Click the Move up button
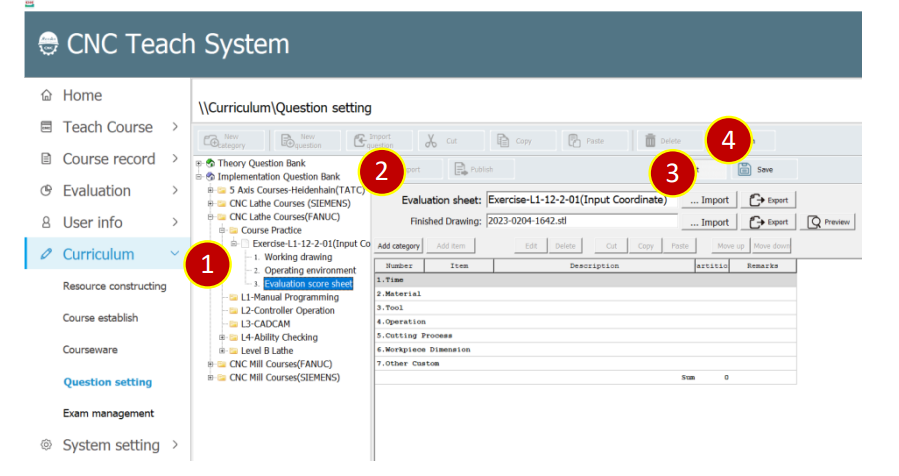 pyautogui.click(x=730, y=246)
